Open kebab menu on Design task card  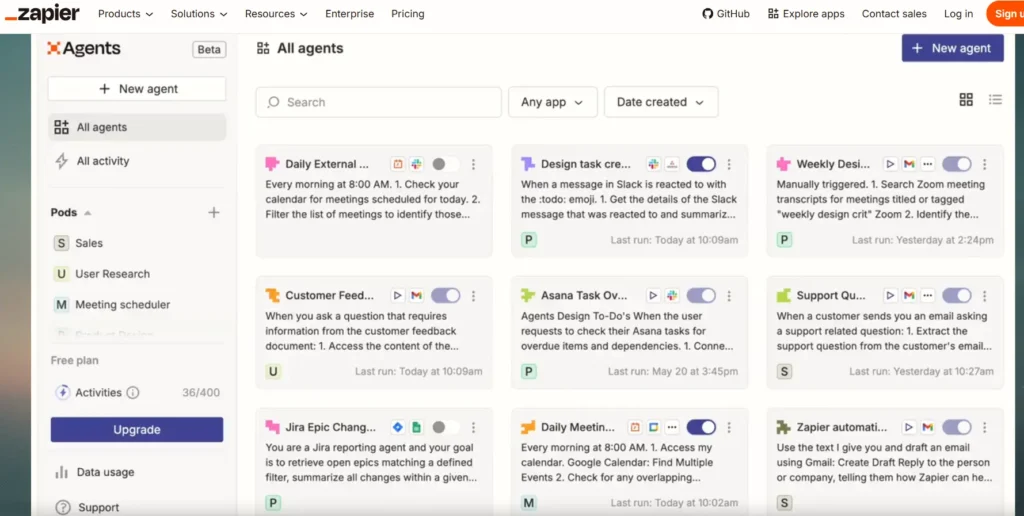pos(729,164)
